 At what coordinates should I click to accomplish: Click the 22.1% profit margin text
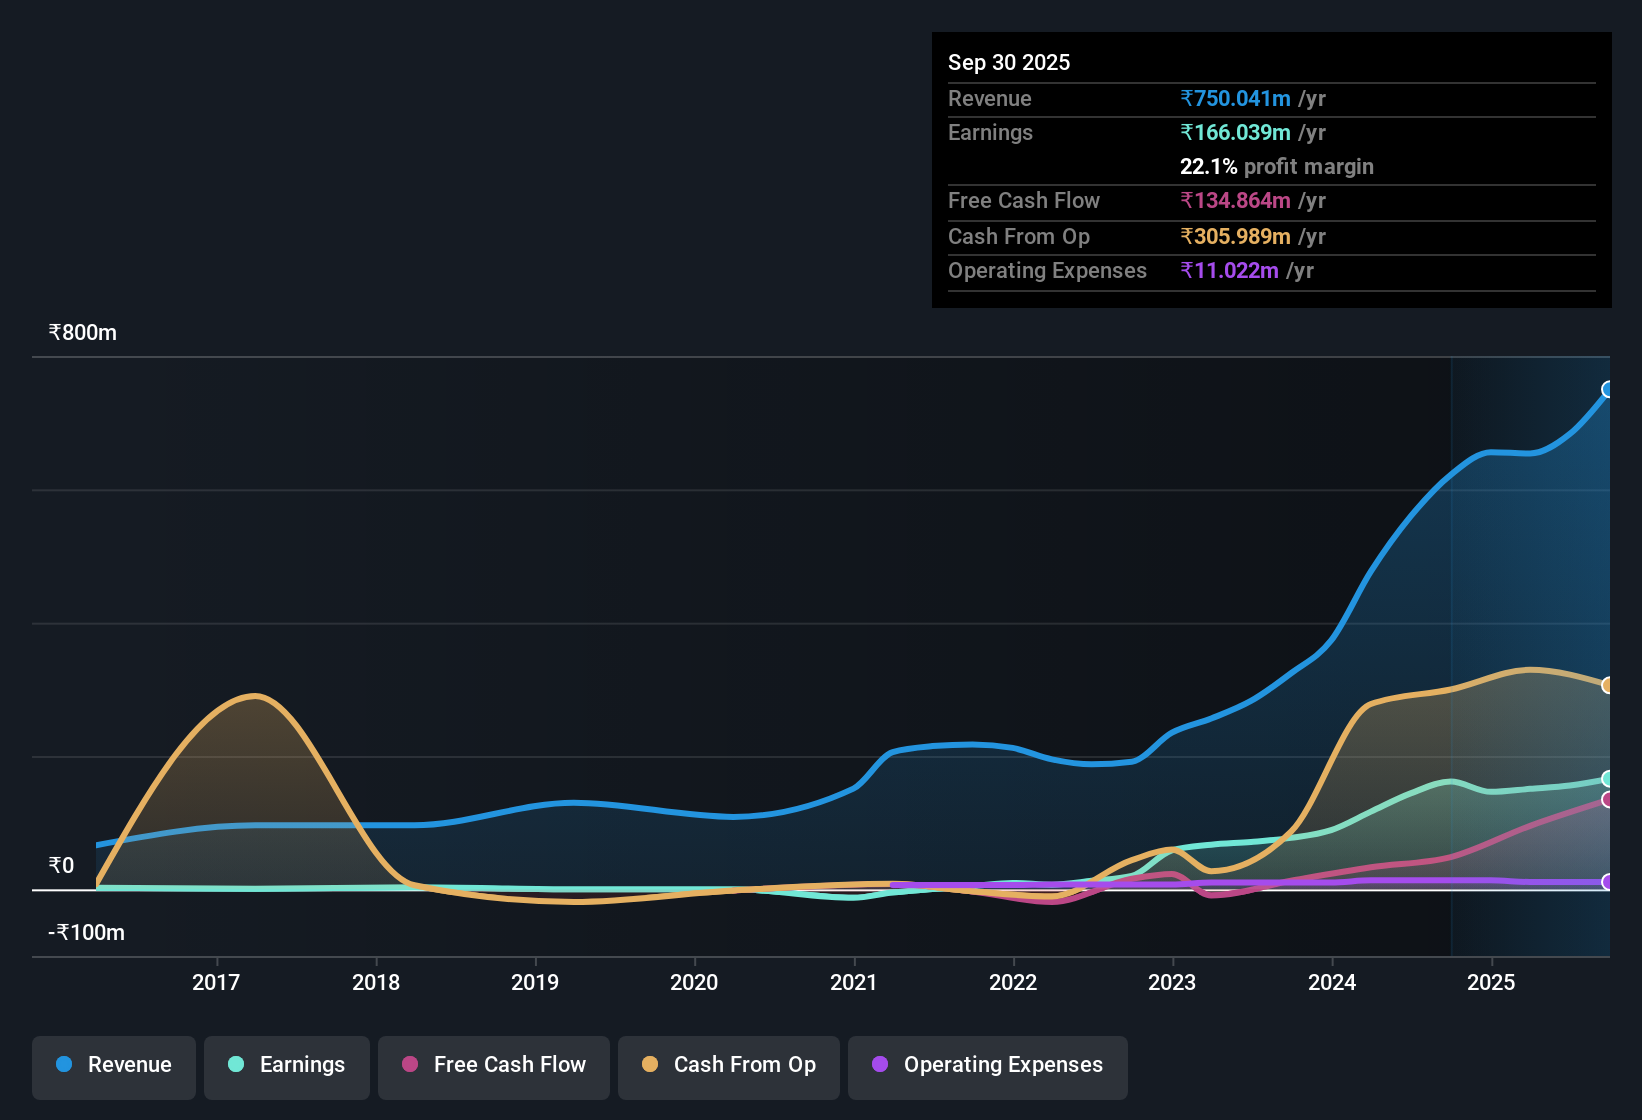point(1277,167)
